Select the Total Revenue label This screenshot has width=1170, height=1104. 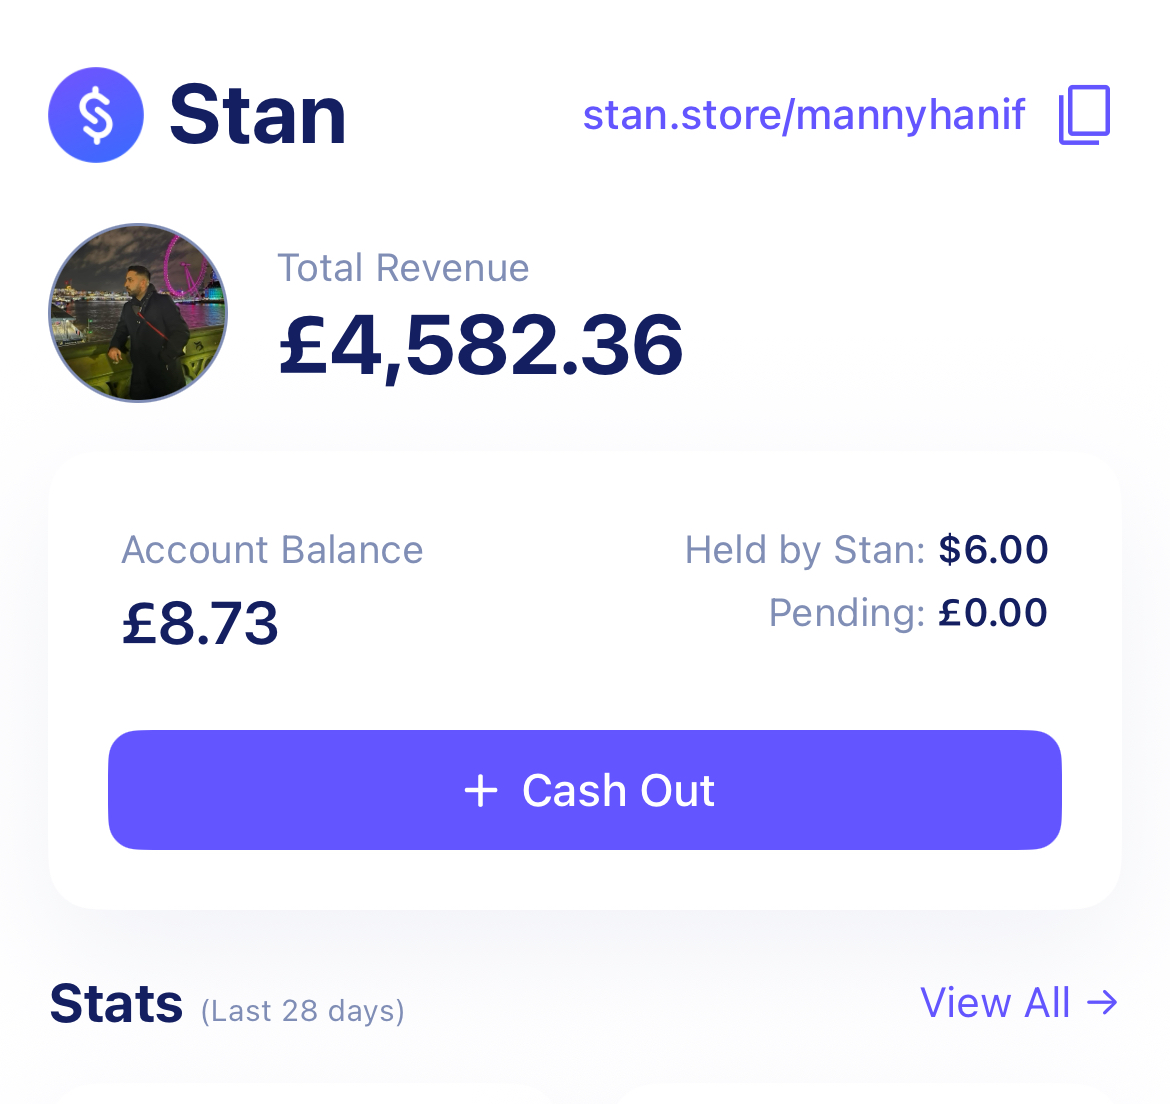[403, 268]
